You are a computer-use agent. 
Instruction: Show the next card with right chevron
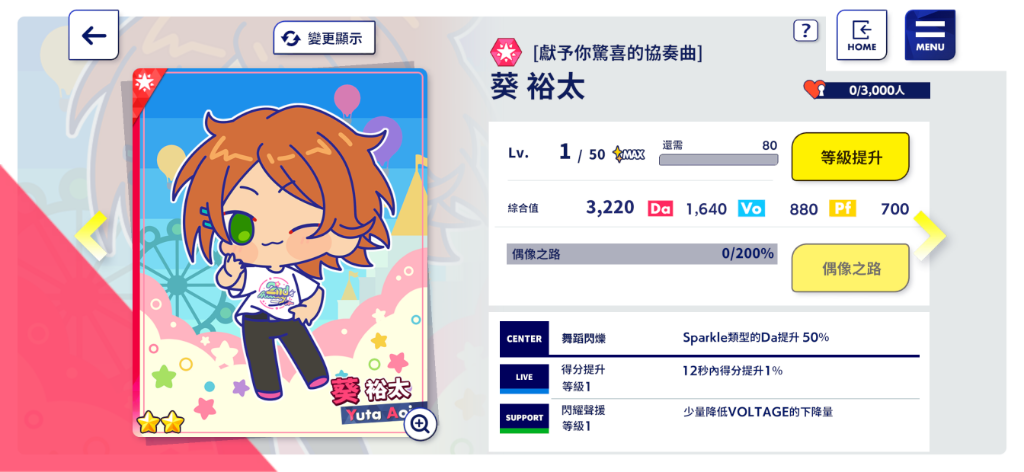pos(929,236)
